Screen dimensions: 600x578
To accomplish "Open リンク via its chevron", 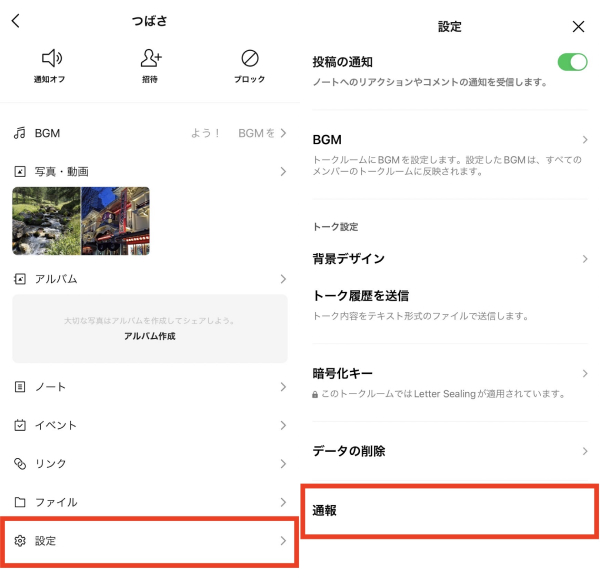I will pyautogui.click(x=283, y=464).
